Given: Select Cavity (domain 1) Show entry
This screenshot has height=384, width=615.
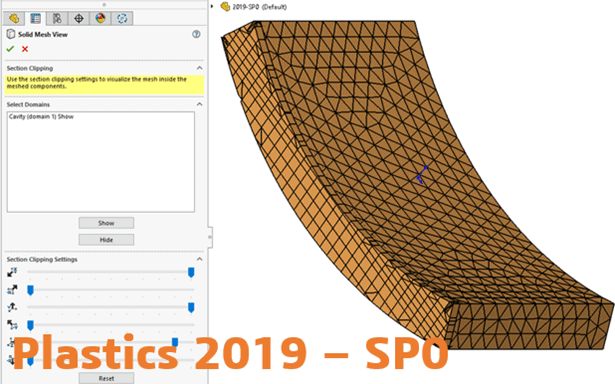Looking at the screenshot, I should tap(41, 116).
